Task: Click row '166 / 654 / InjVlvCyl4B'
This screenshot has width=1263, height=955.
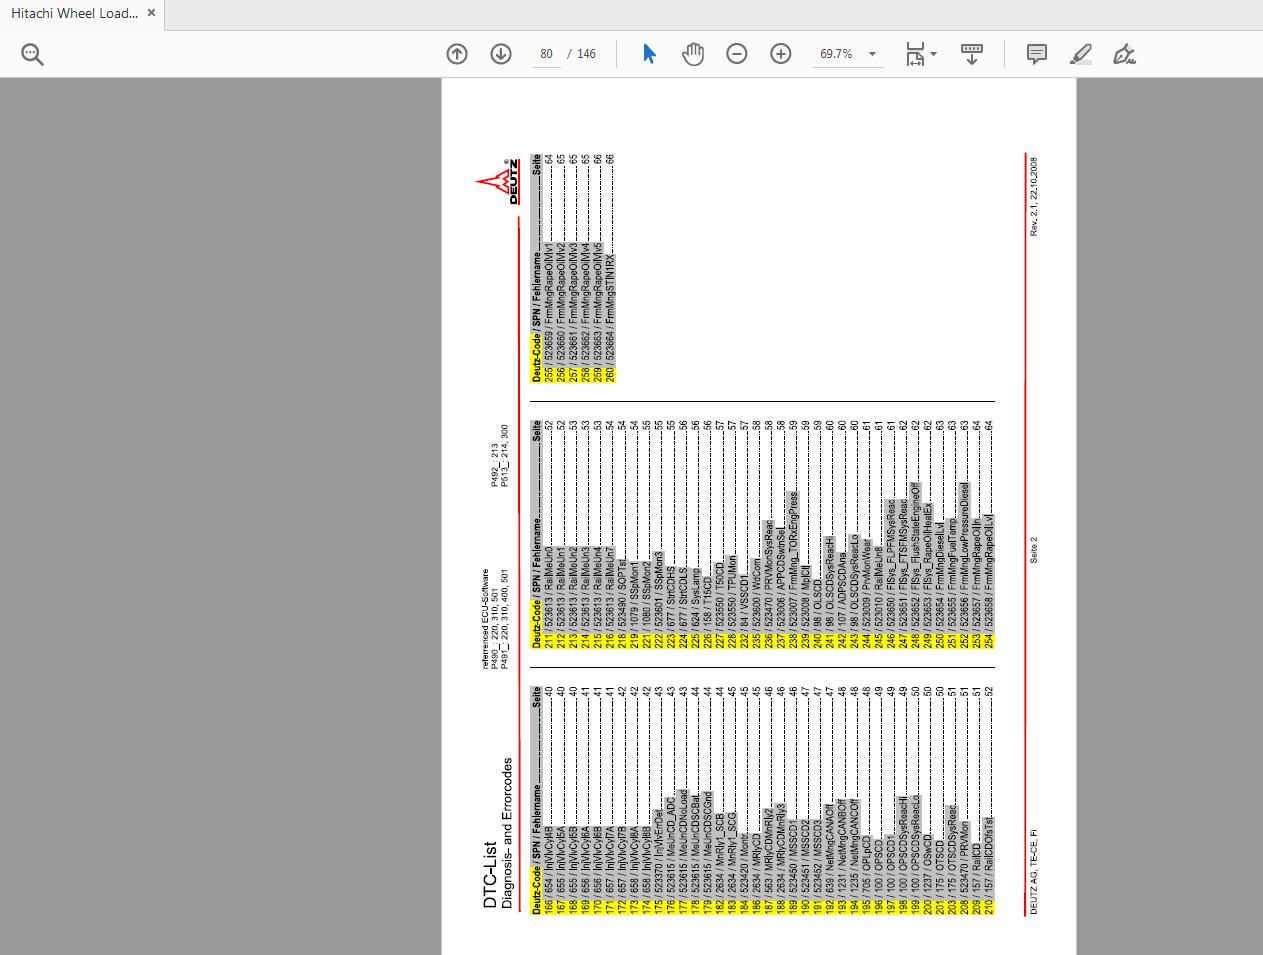Action: pos(548,800)
